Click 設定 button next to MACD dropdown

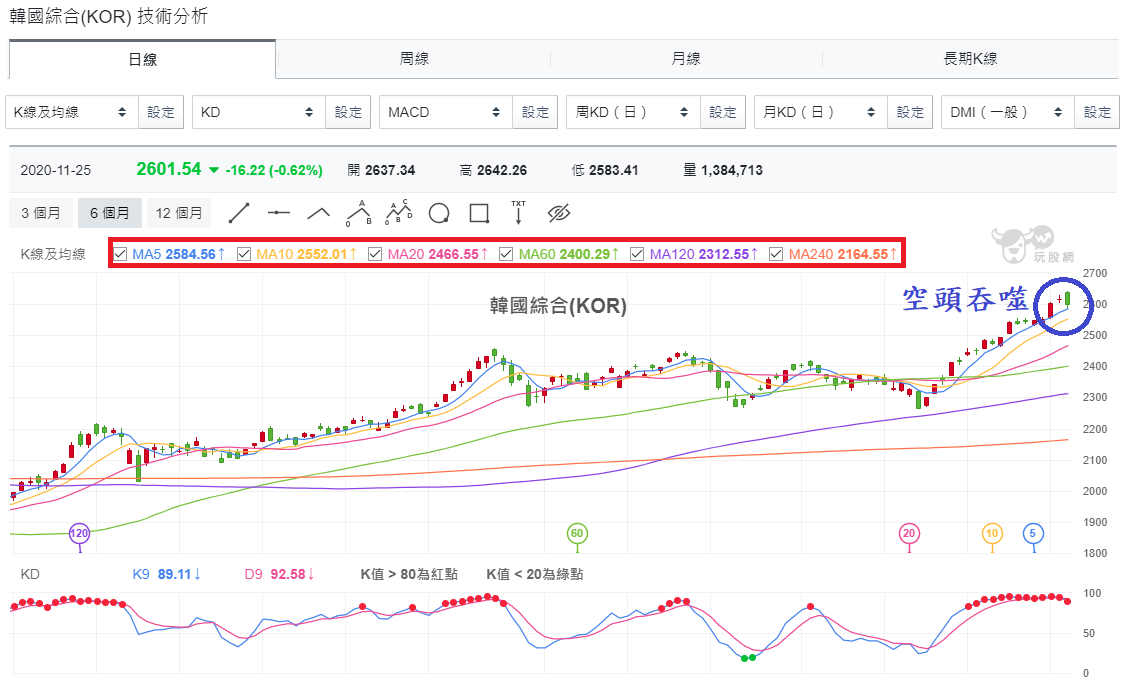tap(535, 112)
